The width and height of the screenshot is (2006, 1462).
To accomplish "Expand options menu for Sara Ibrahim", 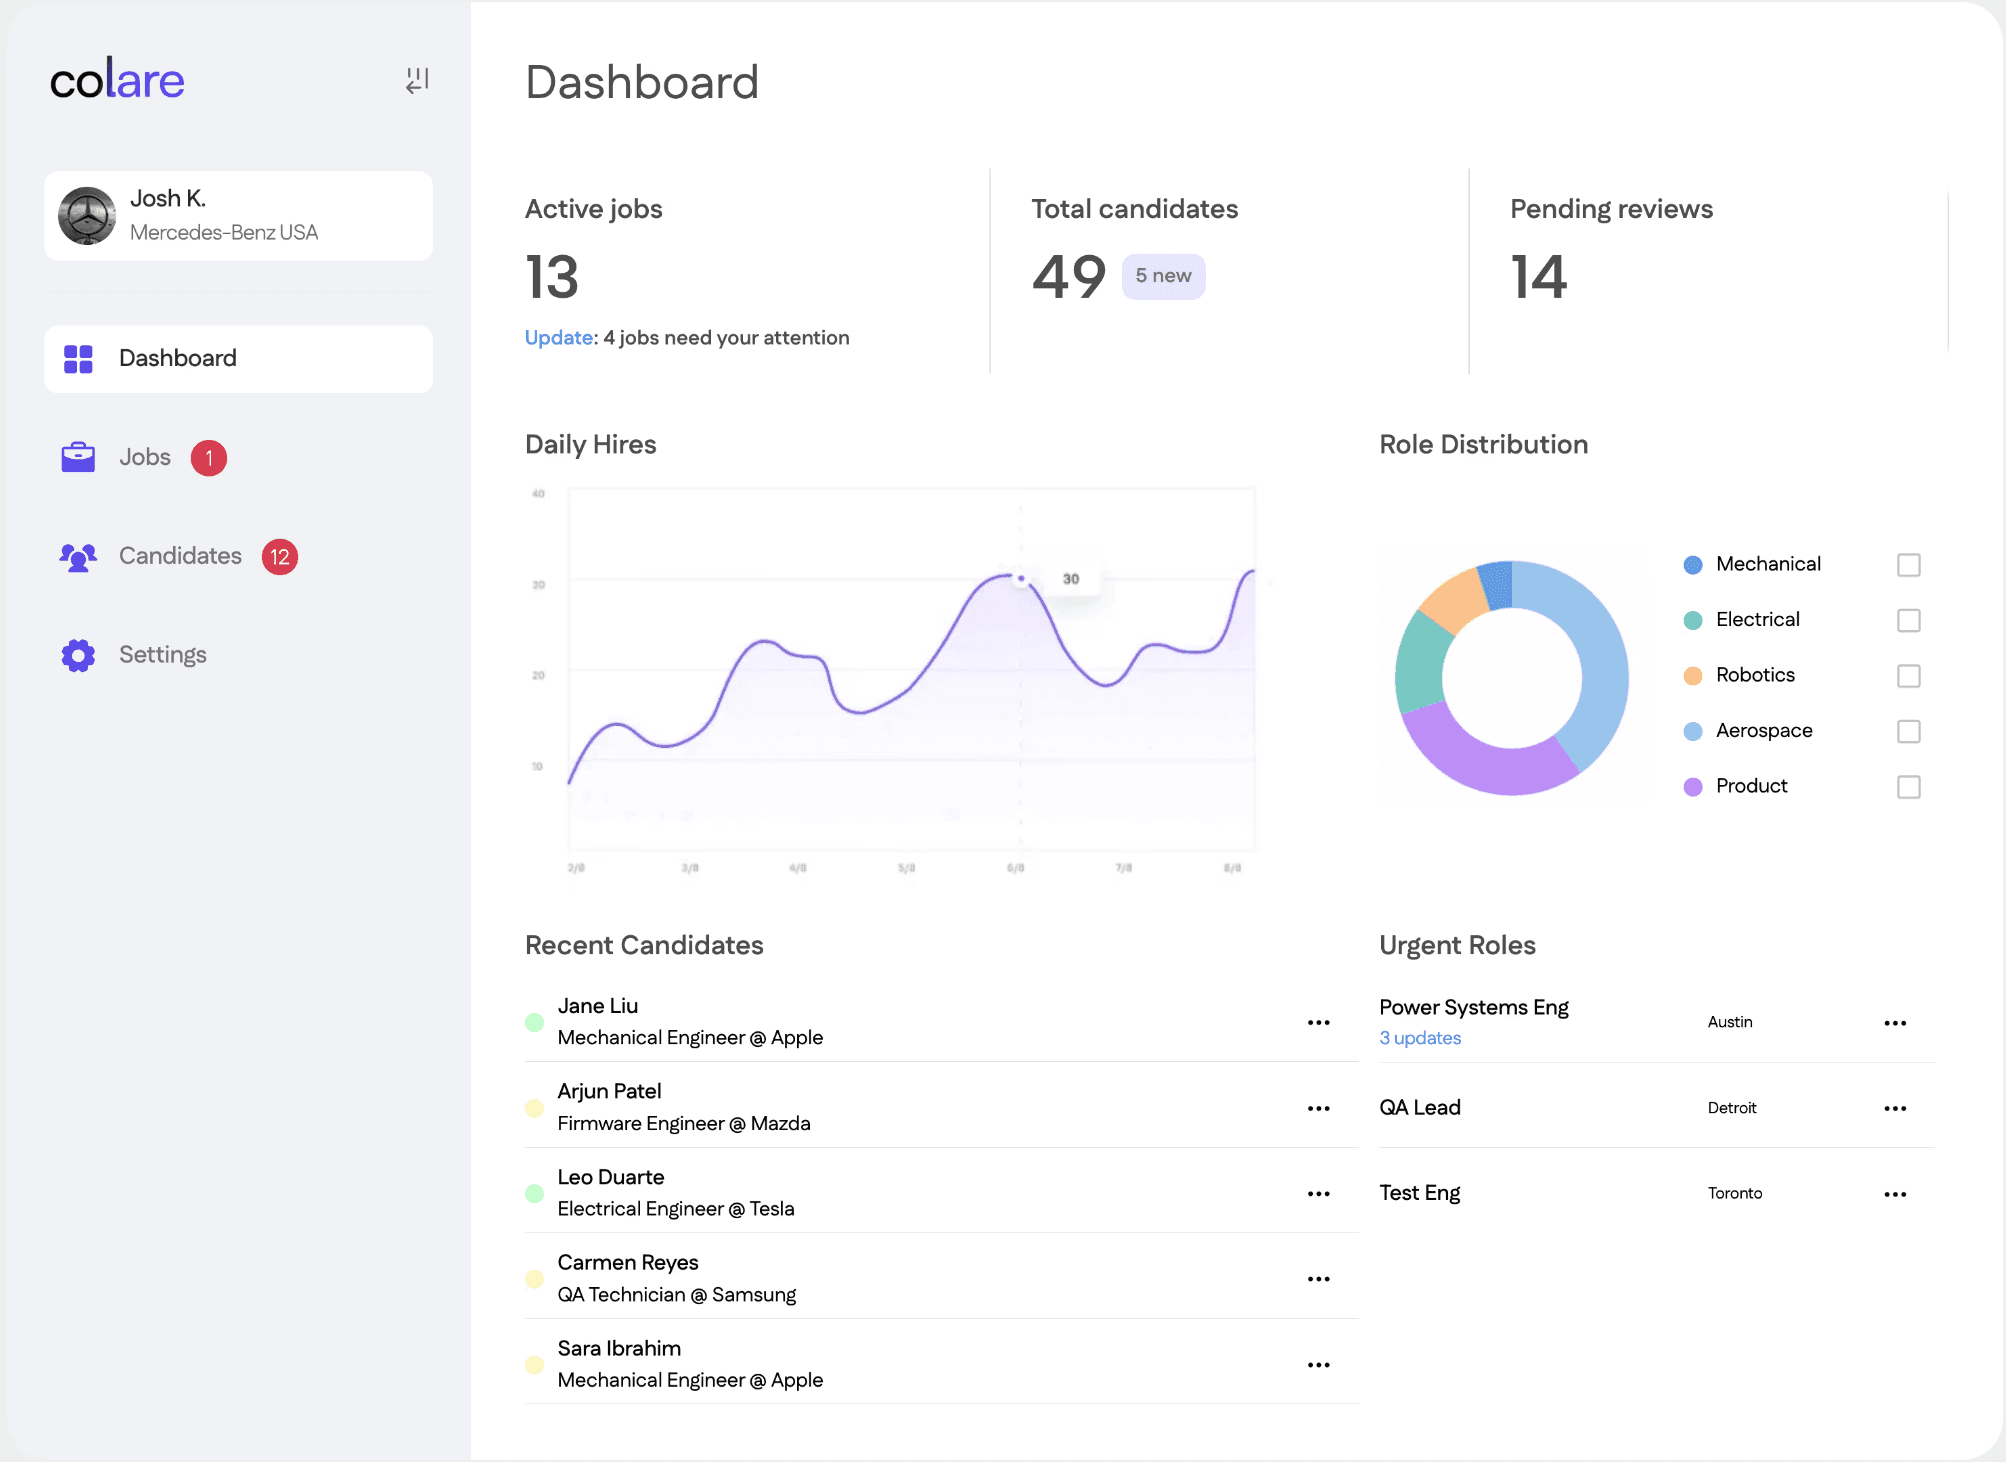I will pos(1318,1365).
